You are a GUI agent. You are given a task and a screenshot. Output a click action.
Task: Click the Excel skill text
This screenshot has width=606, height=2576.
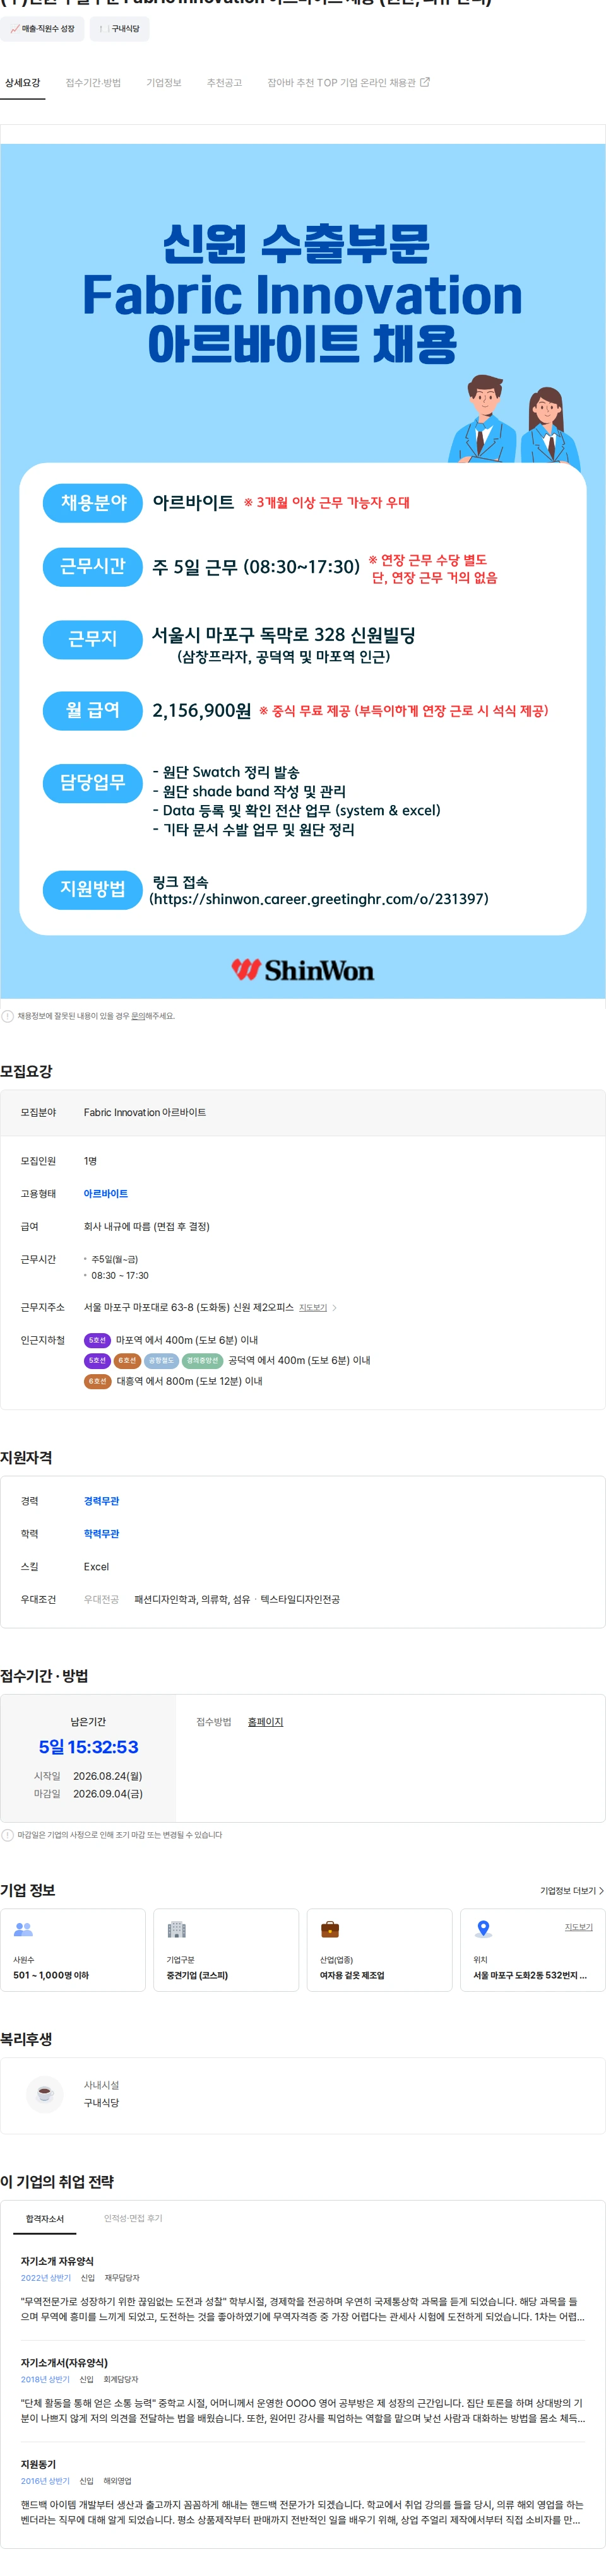point(96,1566)
